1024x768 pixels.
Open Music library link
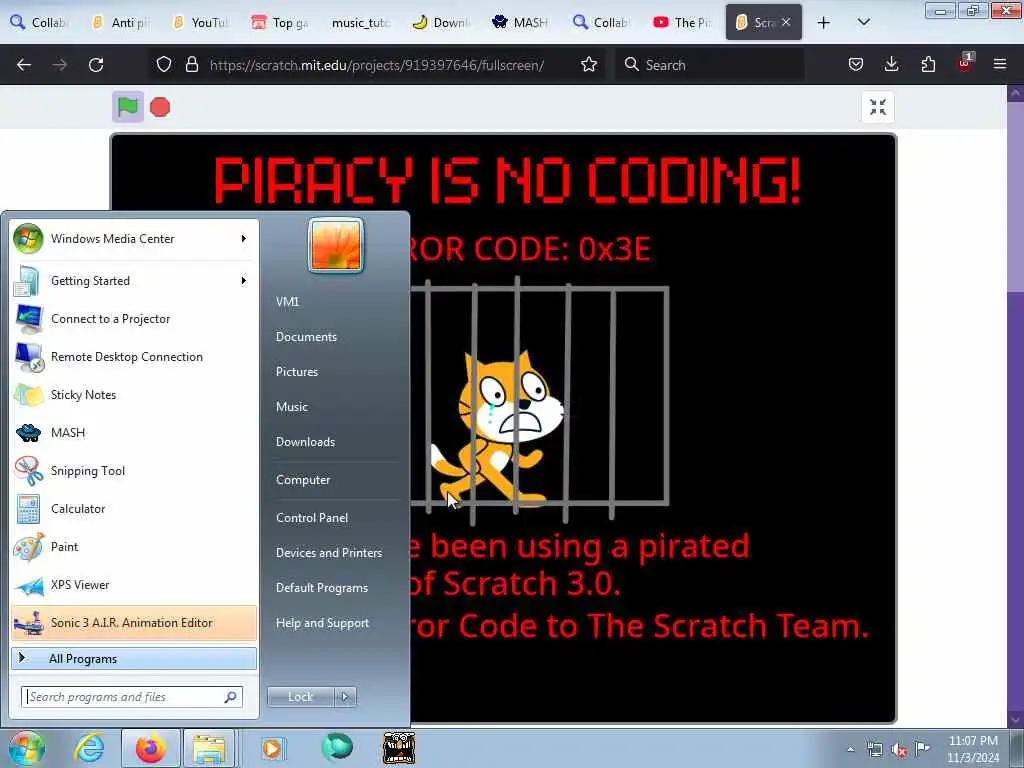pyautogui.click(x=291, y=407)
